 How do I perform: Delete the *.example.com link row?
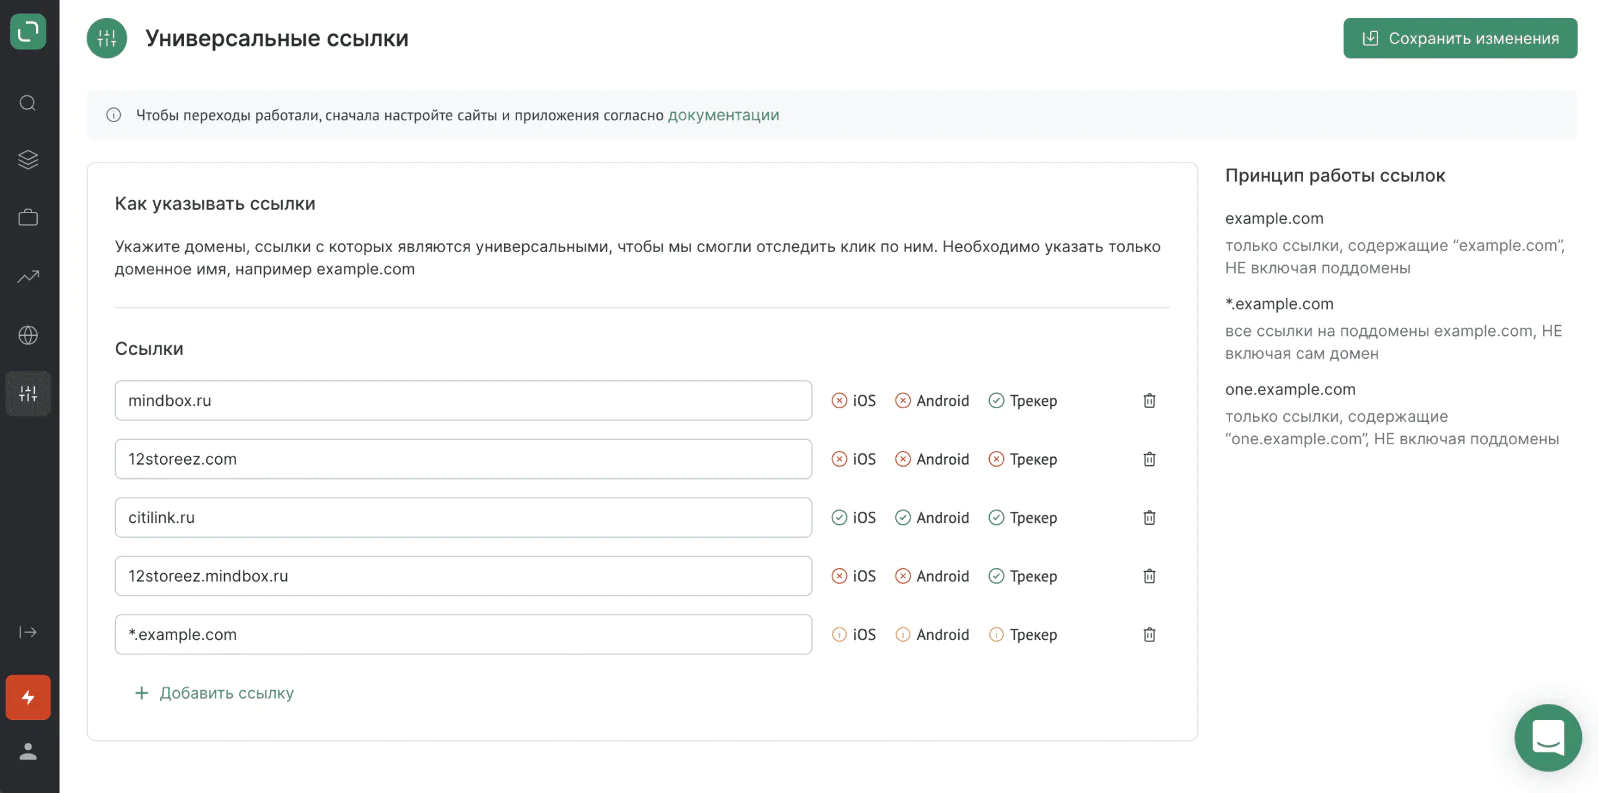coord(1150,635)
